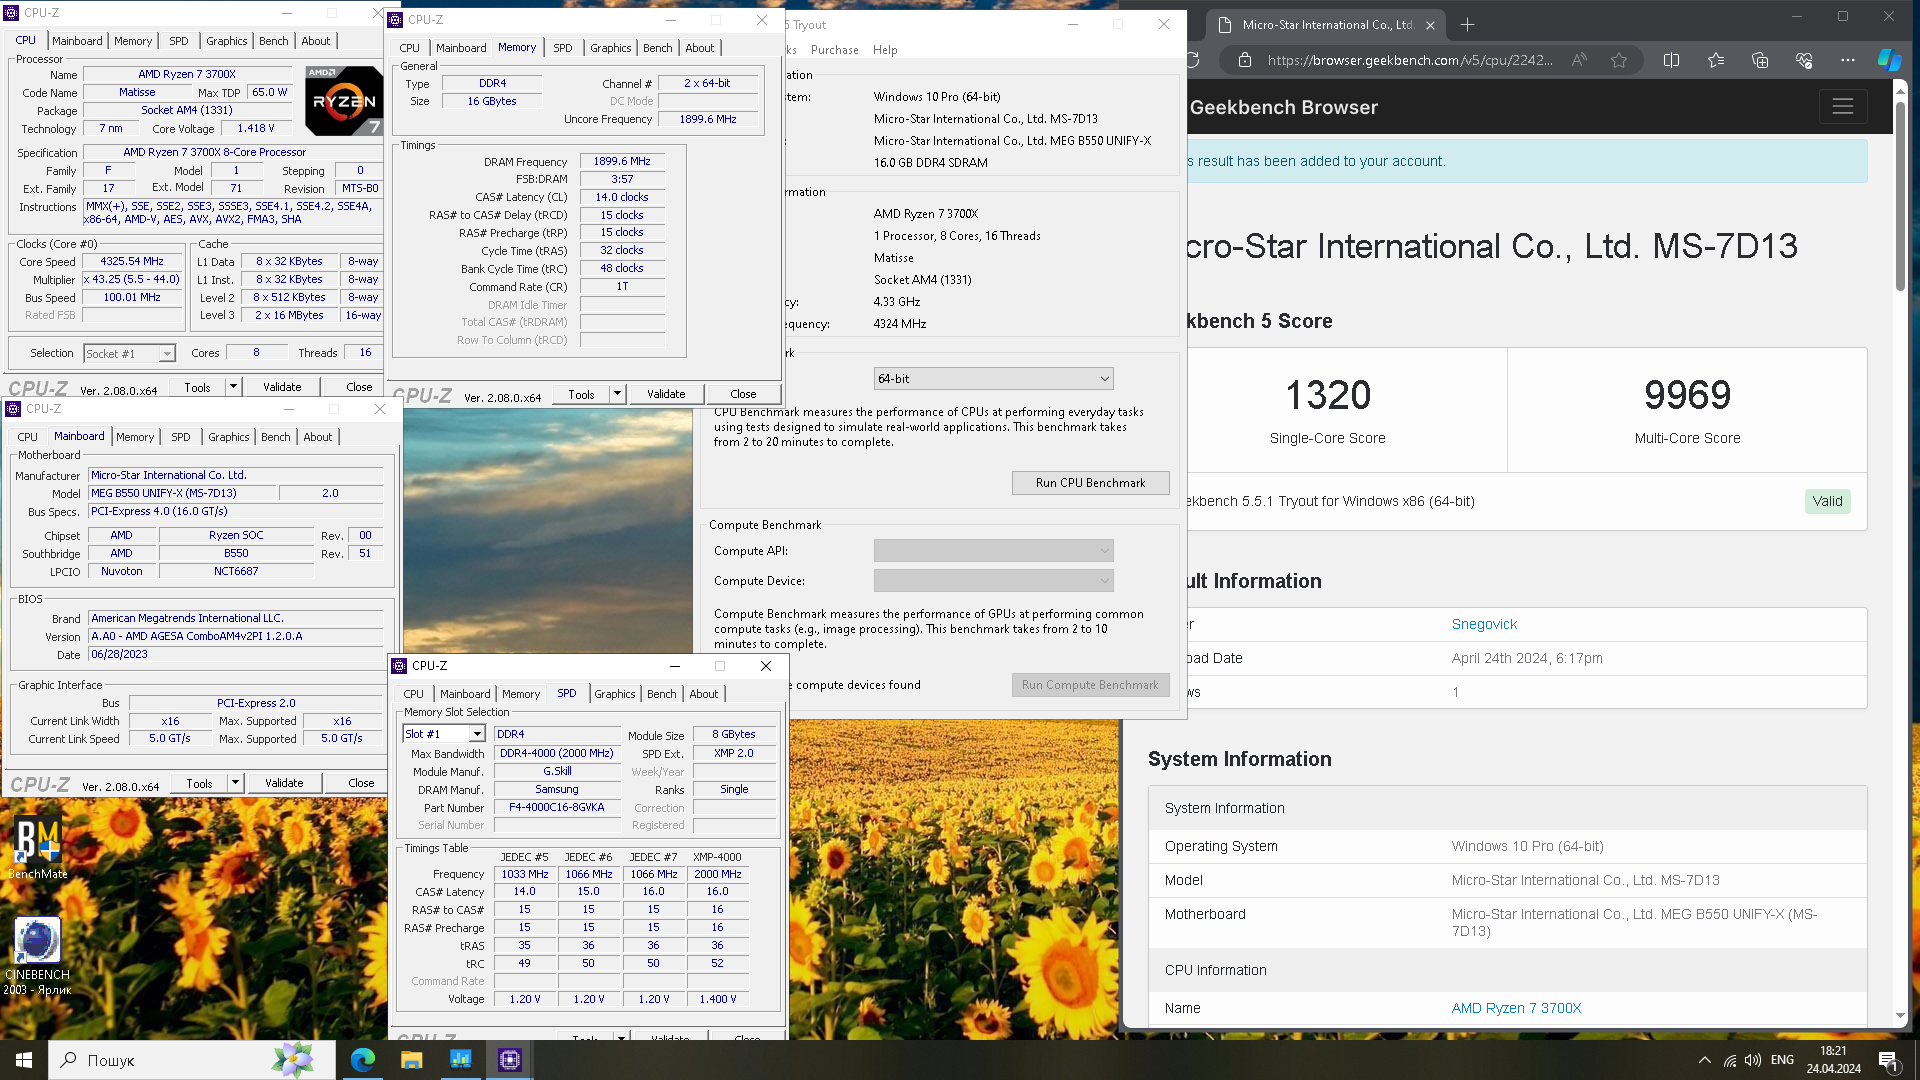Image resolution: width=1920 pixels, height=1080 pixels.
Task: Open File Explorer from the taskbar
Action: click(411, 1060)
